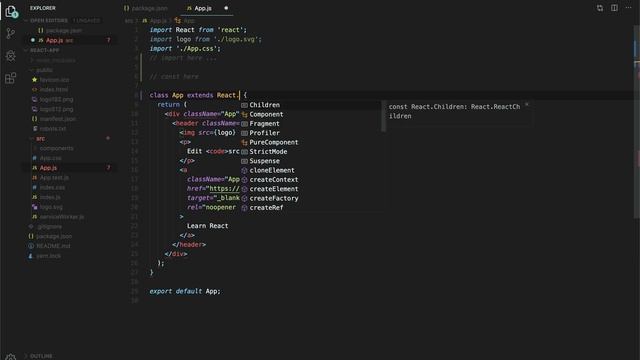Click the src segment in breadcrumb
This screenshot has width=640, height=360.
tap(129, 20)
